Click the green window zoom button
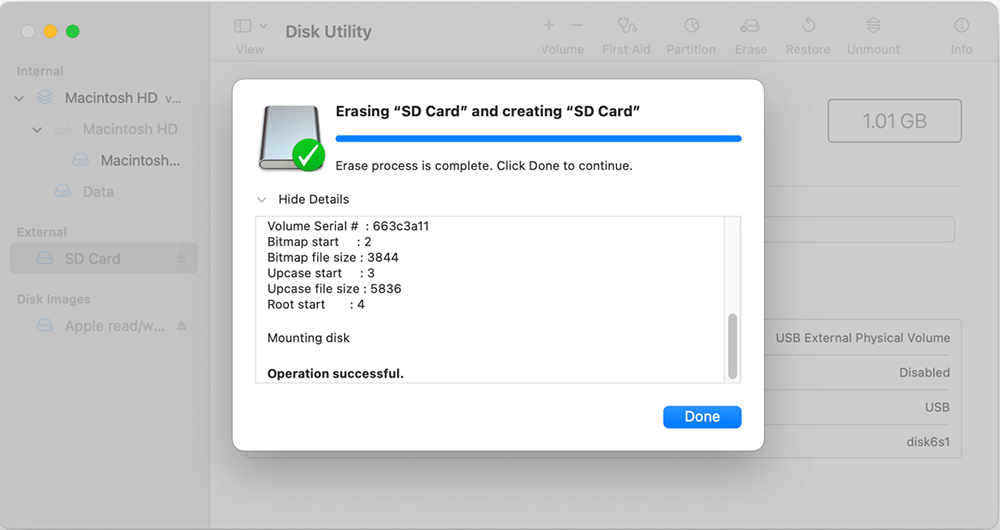This screenshot has height=530, width=1000. (73, 31)
